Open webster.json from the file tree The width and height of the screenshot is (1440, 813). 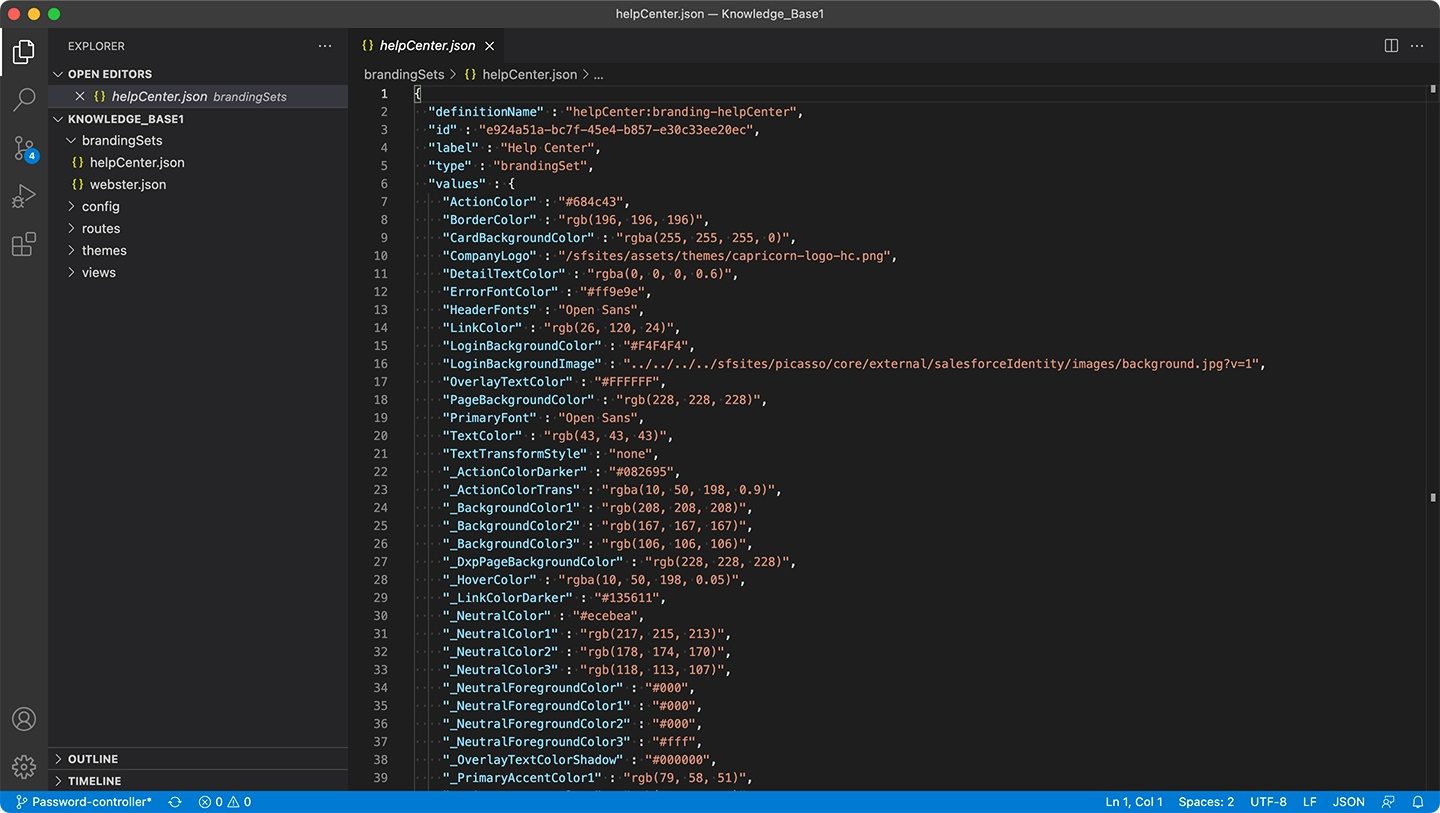(128, 184)
